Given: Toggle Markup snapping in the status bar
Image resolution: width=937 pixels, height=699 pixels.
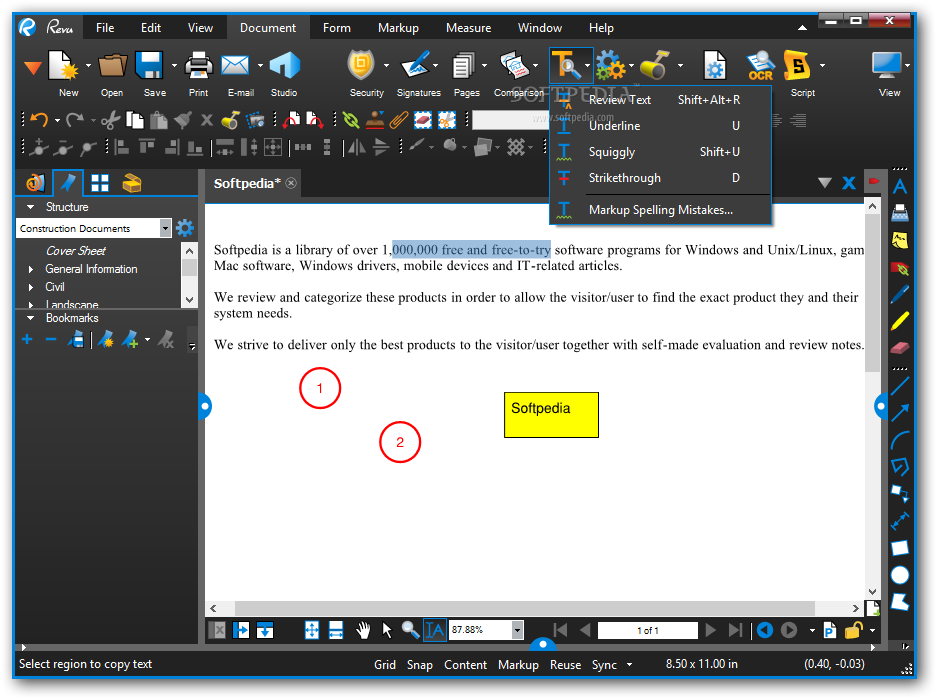Looking at the screenshot, I should point(518,664).
